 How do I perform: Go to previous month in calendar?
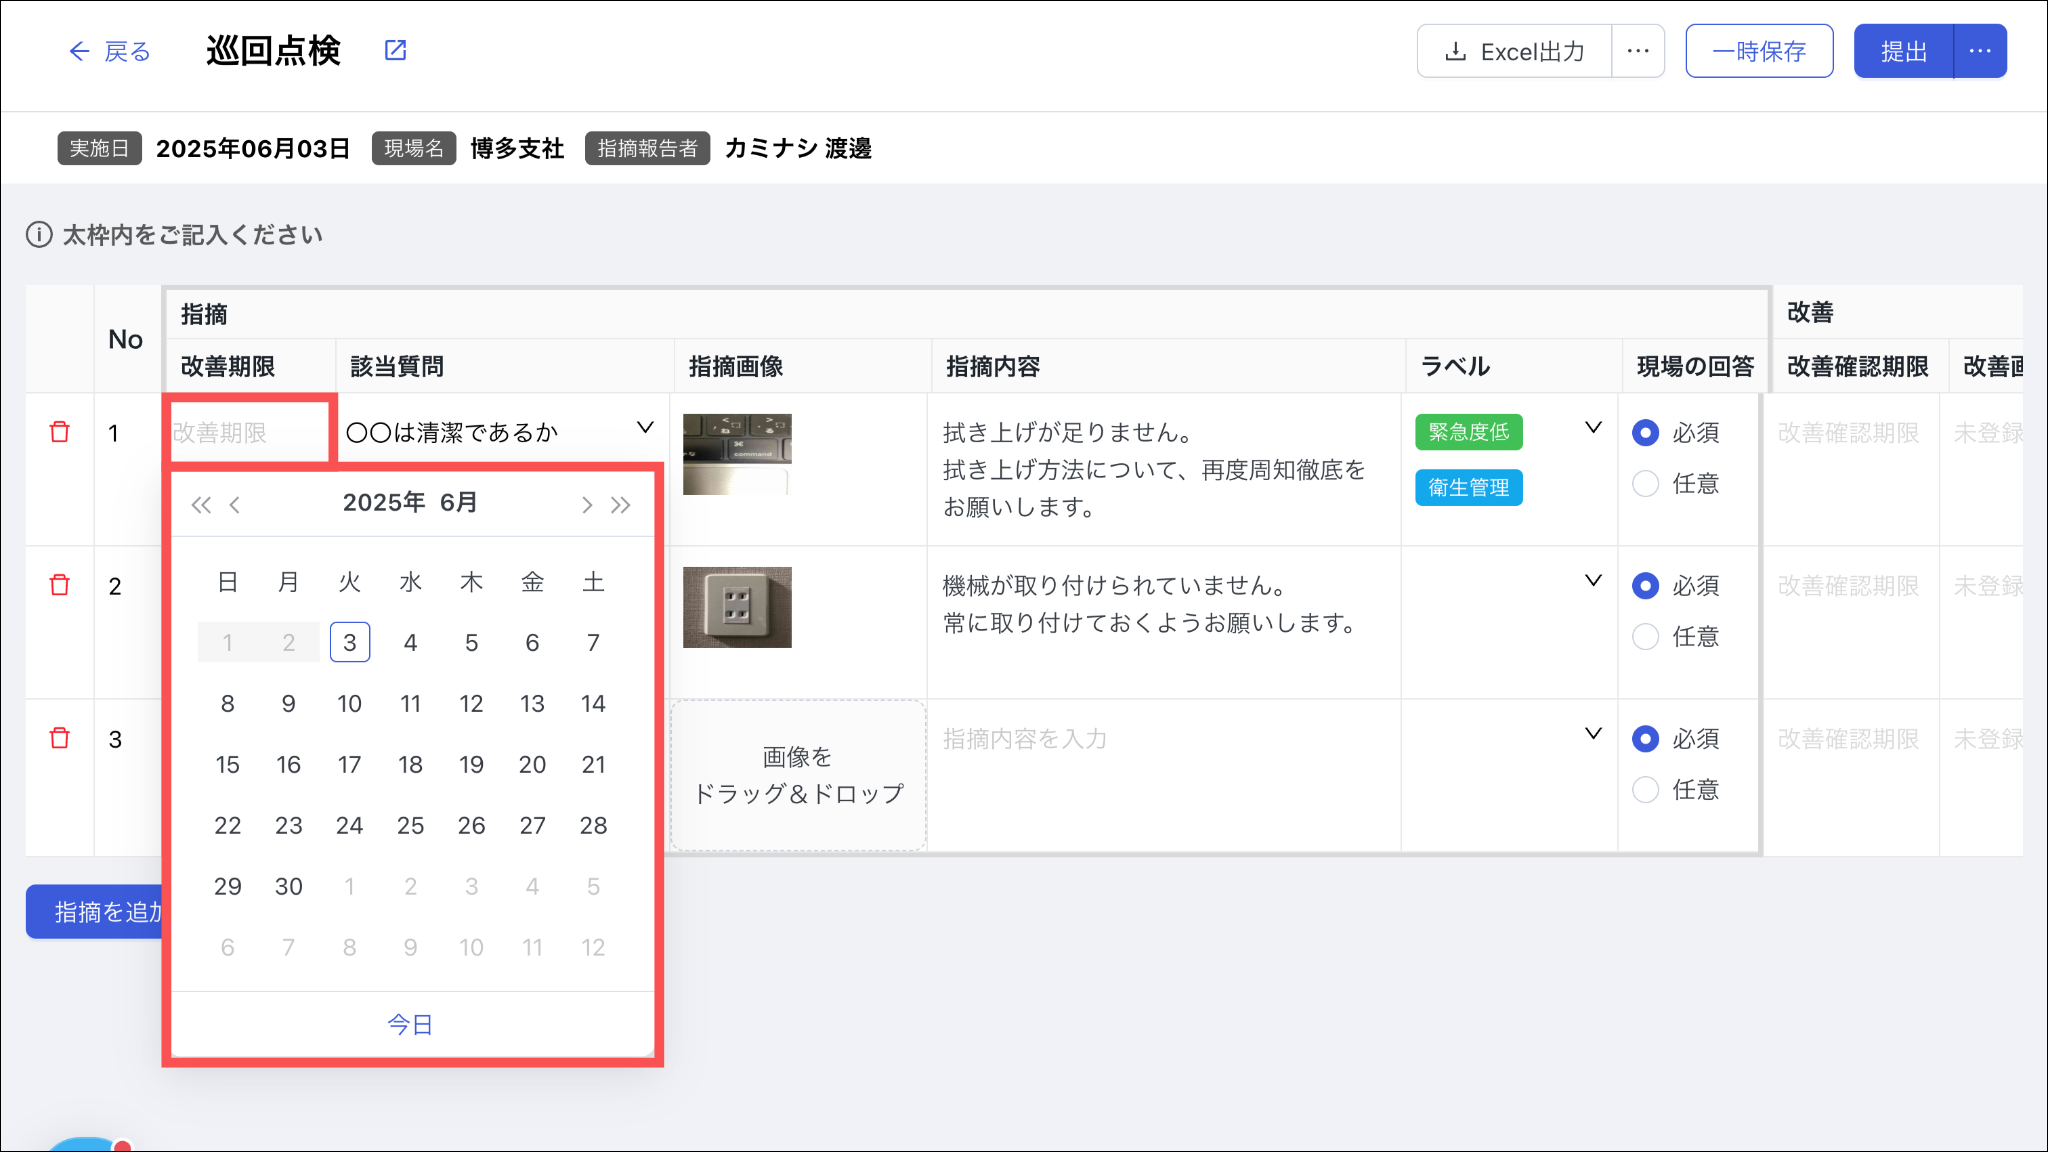235,505
